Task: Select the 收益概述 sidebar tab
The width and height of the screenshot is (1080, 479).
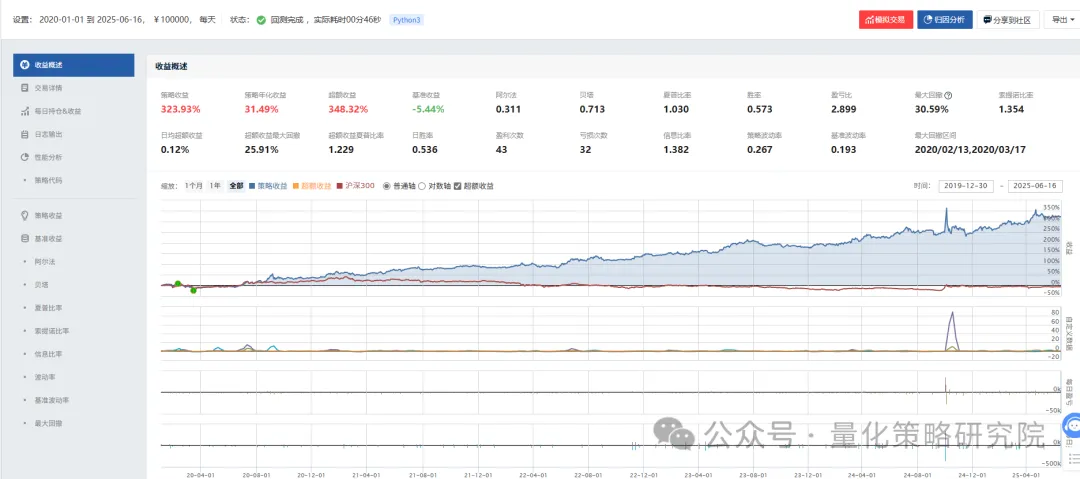Action: pos(74,65)
